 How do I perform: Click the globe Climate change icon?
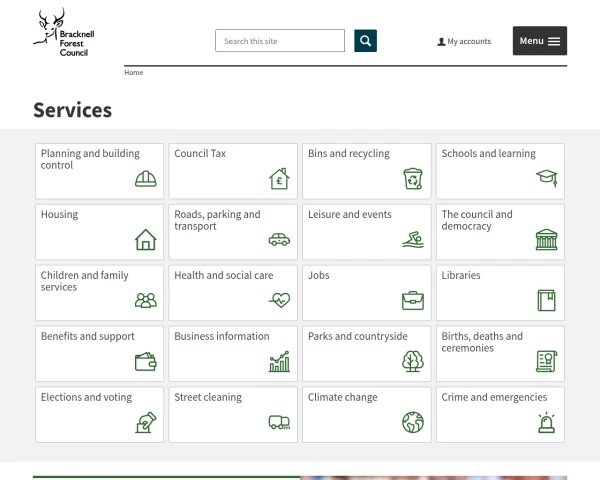tap(413, 422)
